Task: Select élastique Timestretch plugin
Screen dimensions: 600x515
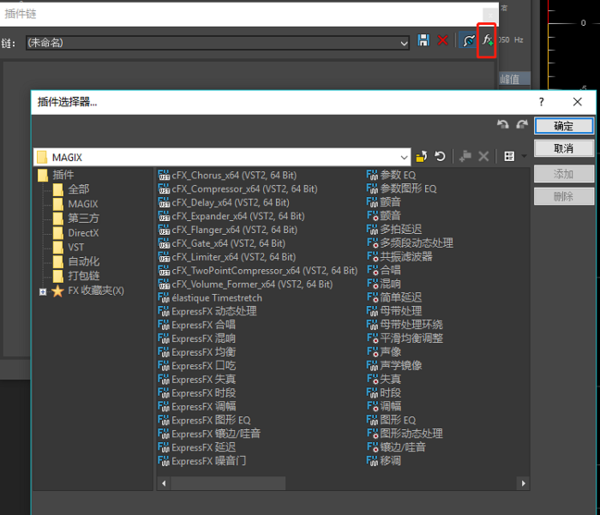Action: [x=210, y=298]
